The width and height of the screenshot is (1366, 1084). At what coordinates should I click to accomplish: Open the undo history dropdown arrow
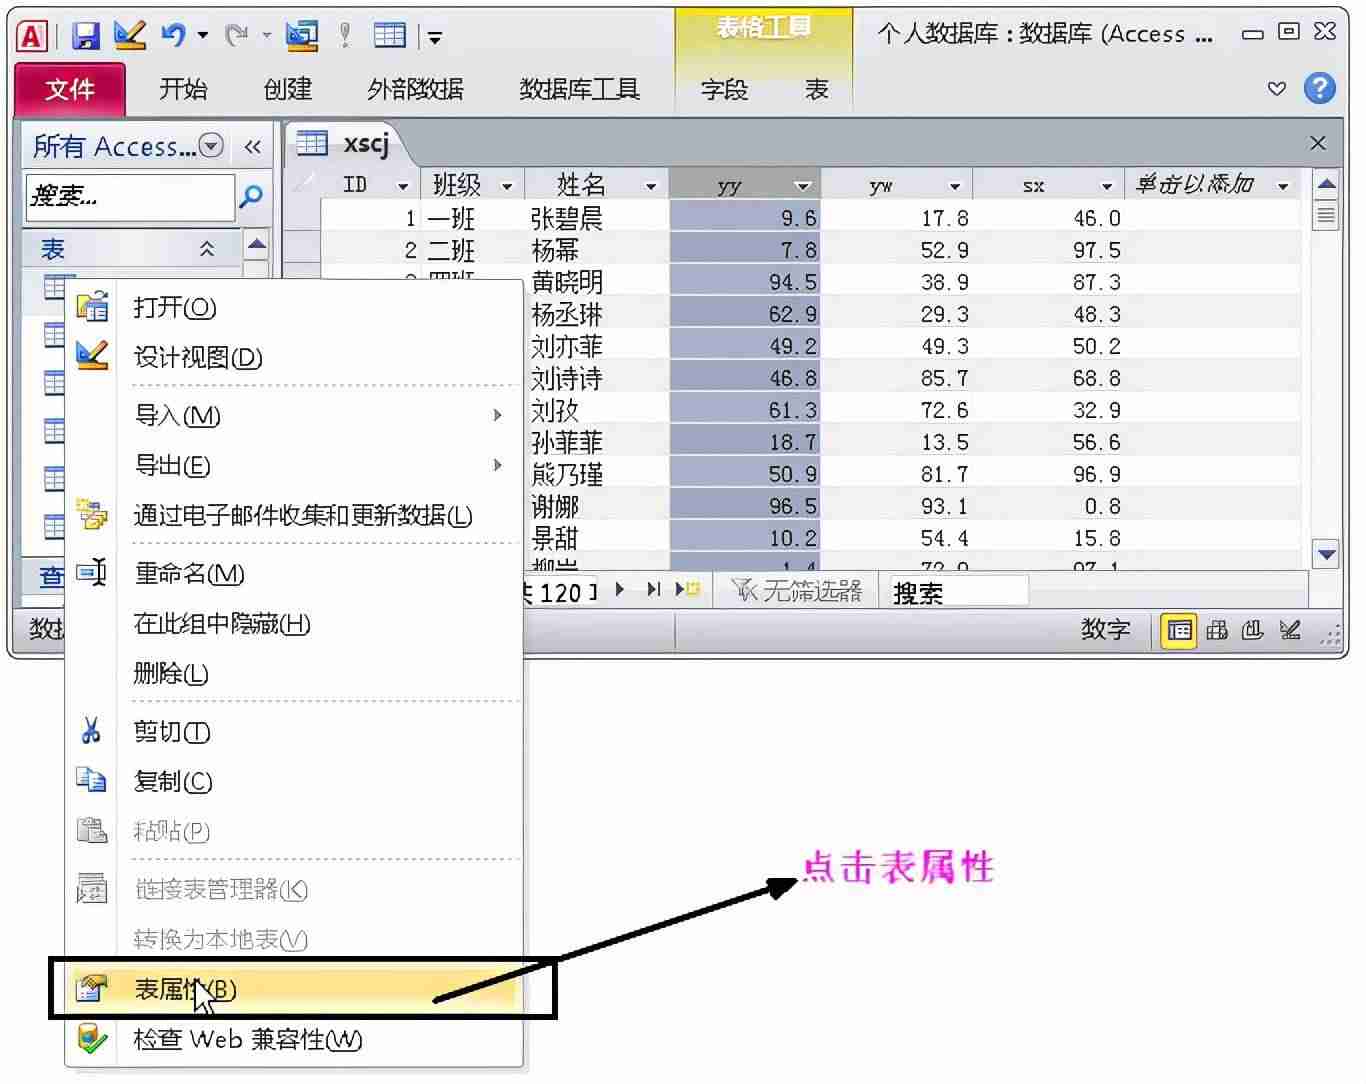tap(203, 36)
